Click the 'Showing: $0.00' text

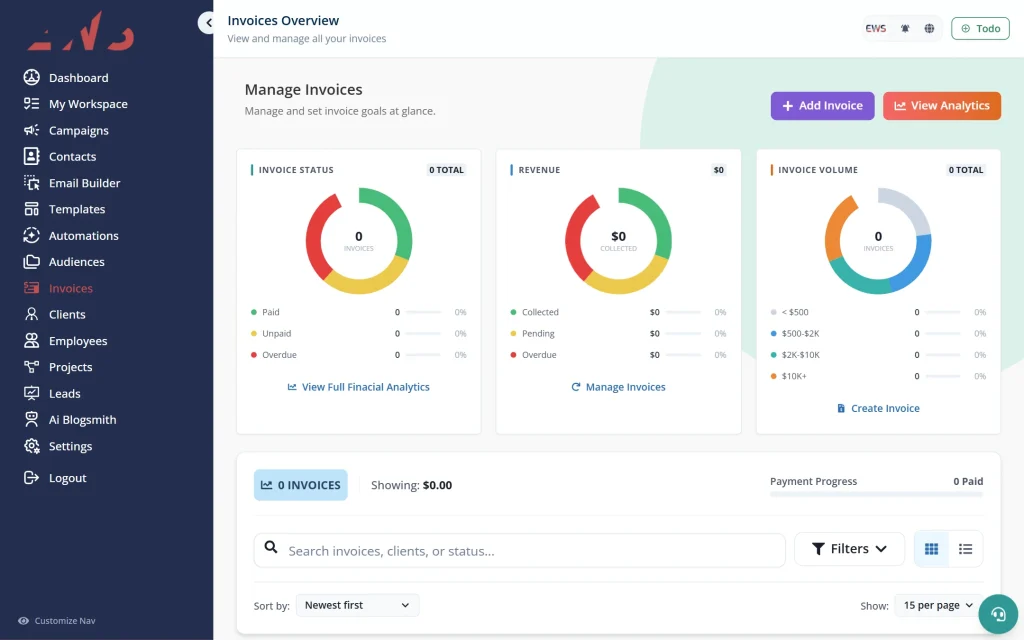tap(411, 485)
